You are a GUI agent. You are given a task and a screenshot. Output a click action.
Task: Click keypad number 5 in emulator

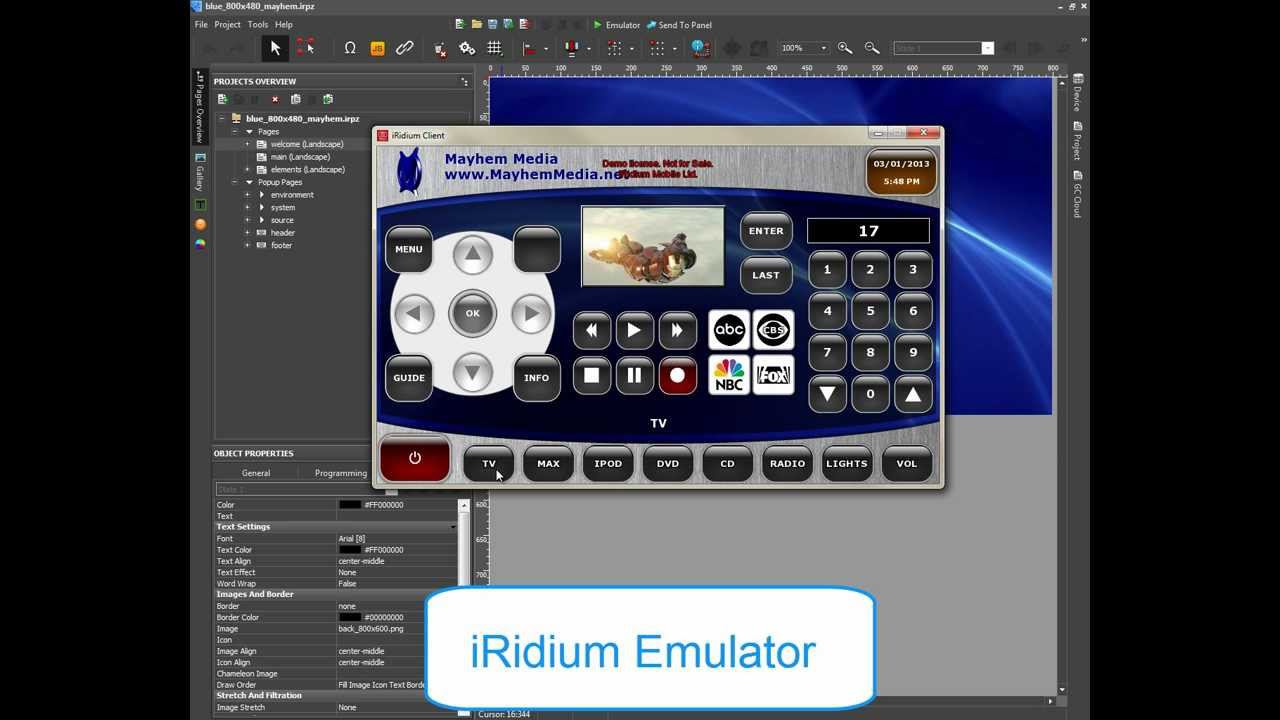(x=870, y=311)
